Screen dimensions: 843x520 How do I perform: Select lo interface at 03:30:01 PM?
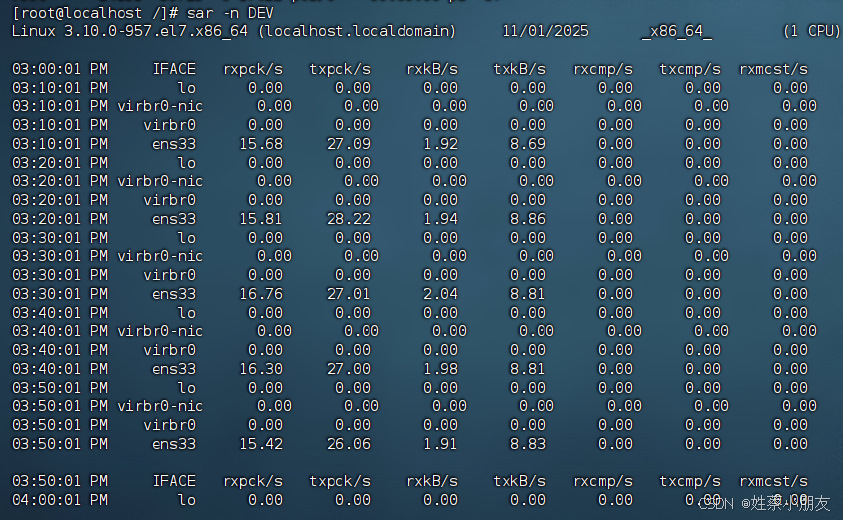pos(187,238)
